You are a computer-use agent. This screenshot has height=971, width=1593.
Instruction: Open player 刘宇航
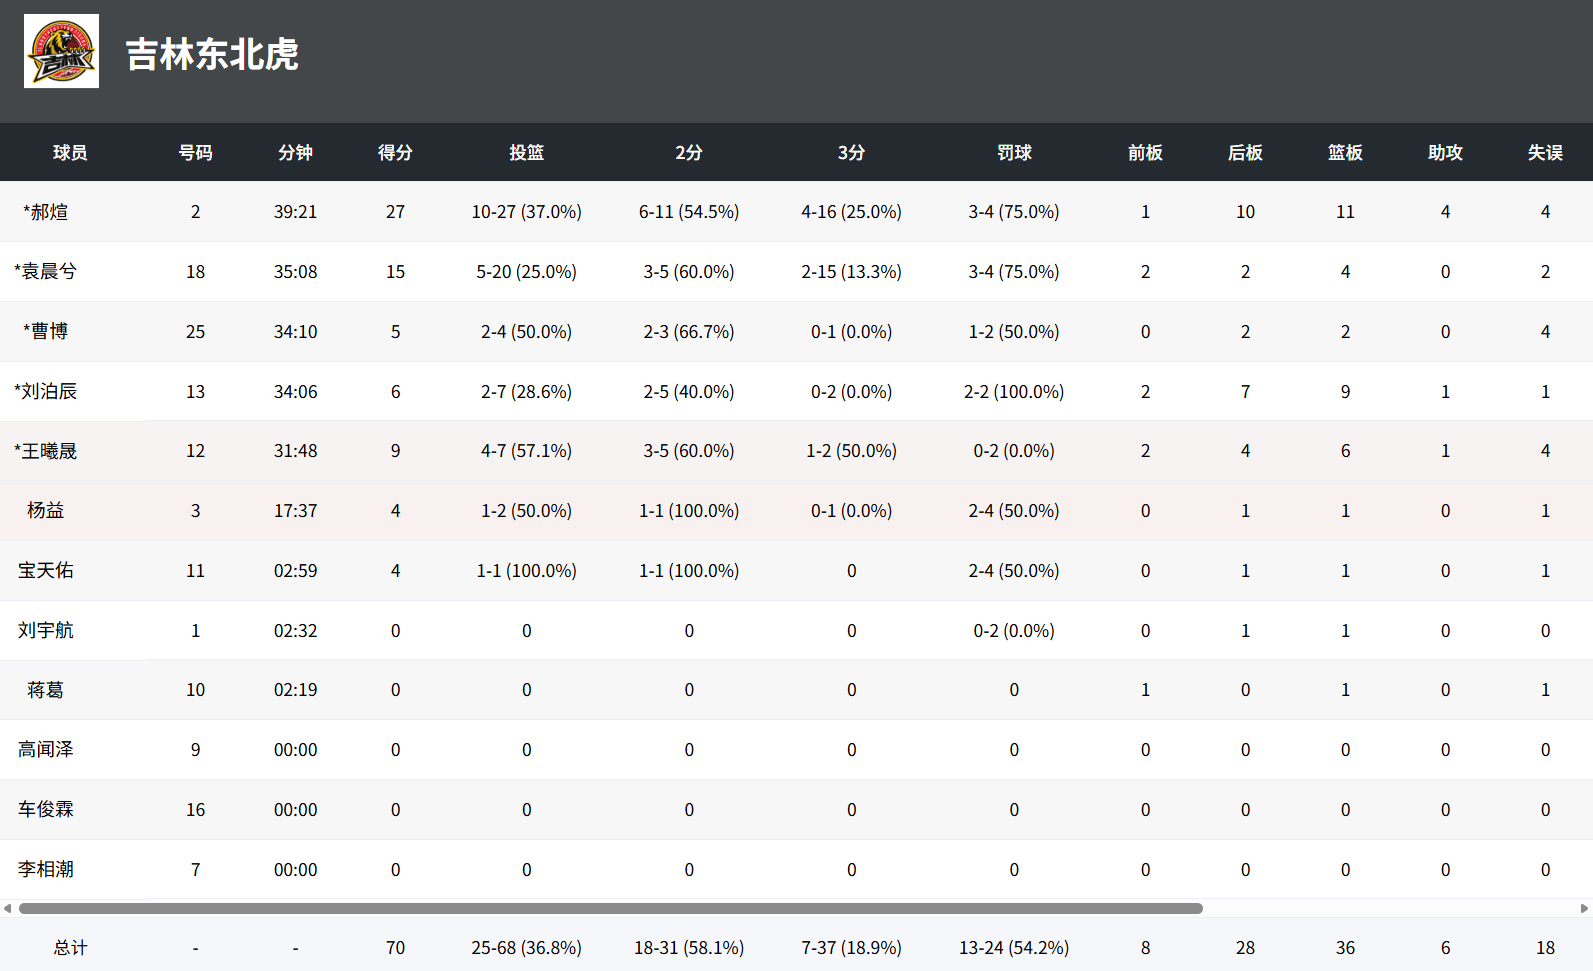[x=46, y=631]
